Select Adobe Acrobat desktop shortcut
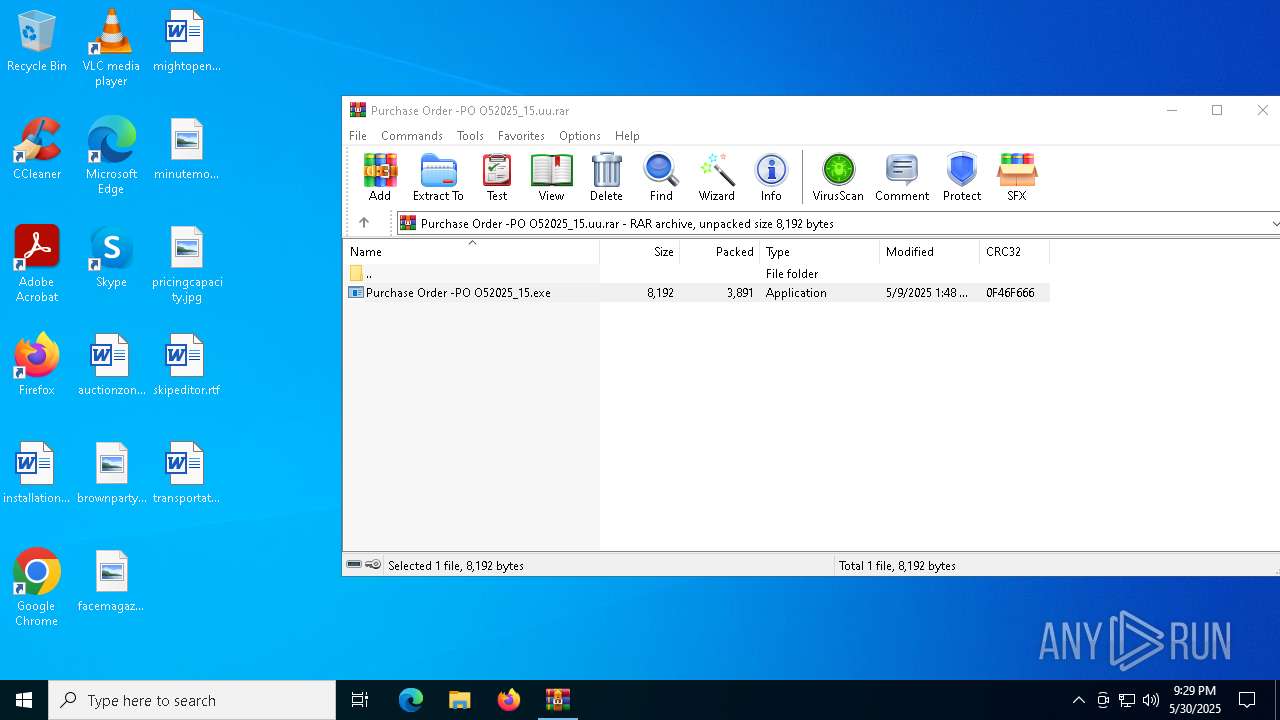The height and width of the screenshot is (720, 1280). pos(37,264)
